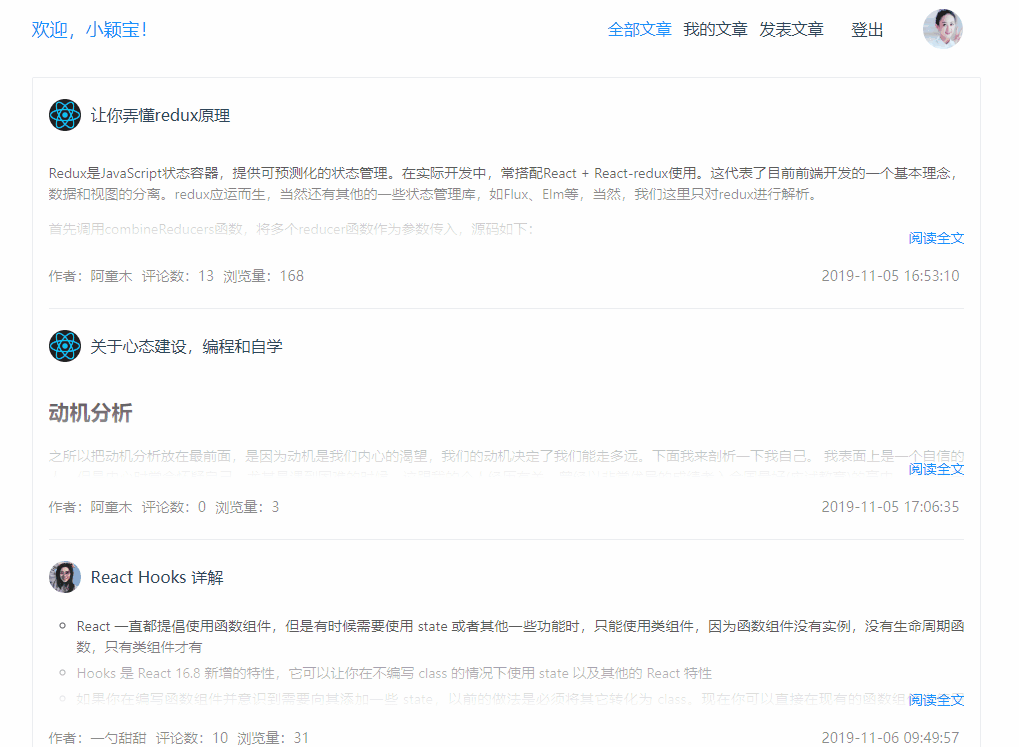Click timestamp 2019-11-05 17:06:35

tap(890, 506)
